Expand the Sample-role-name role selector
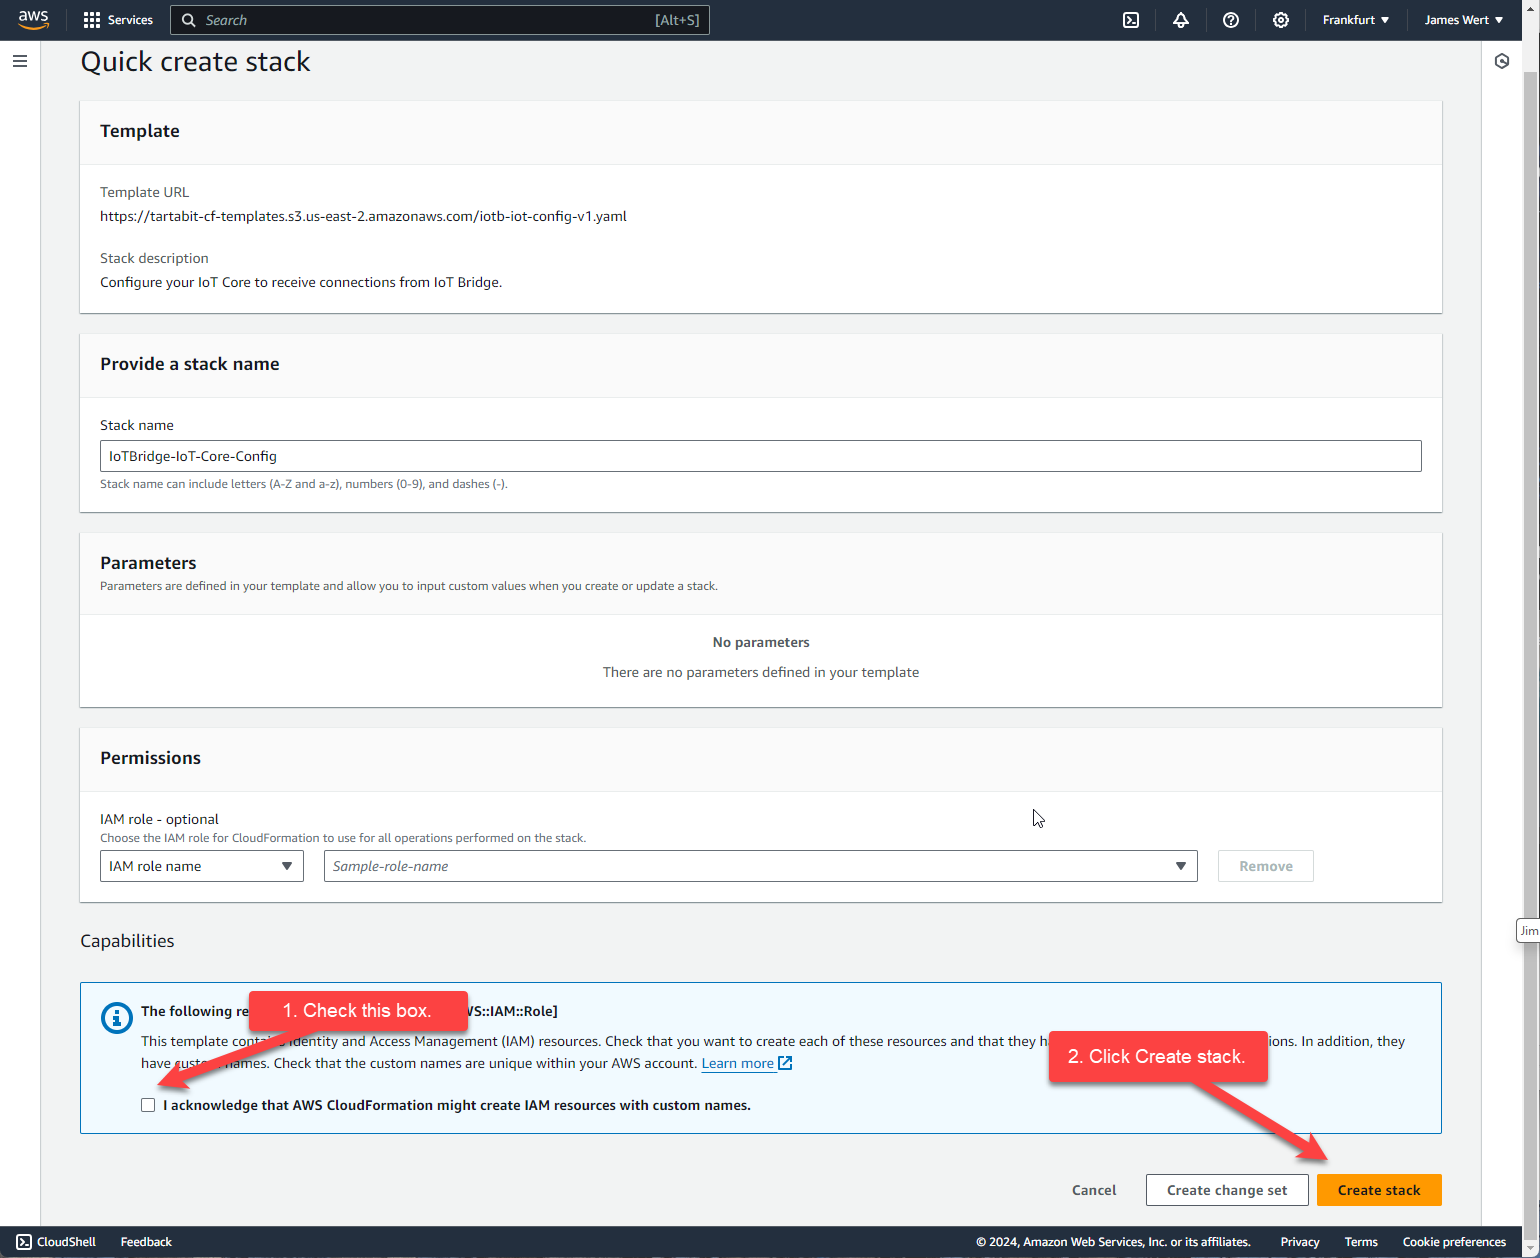 tap(760, 866)
